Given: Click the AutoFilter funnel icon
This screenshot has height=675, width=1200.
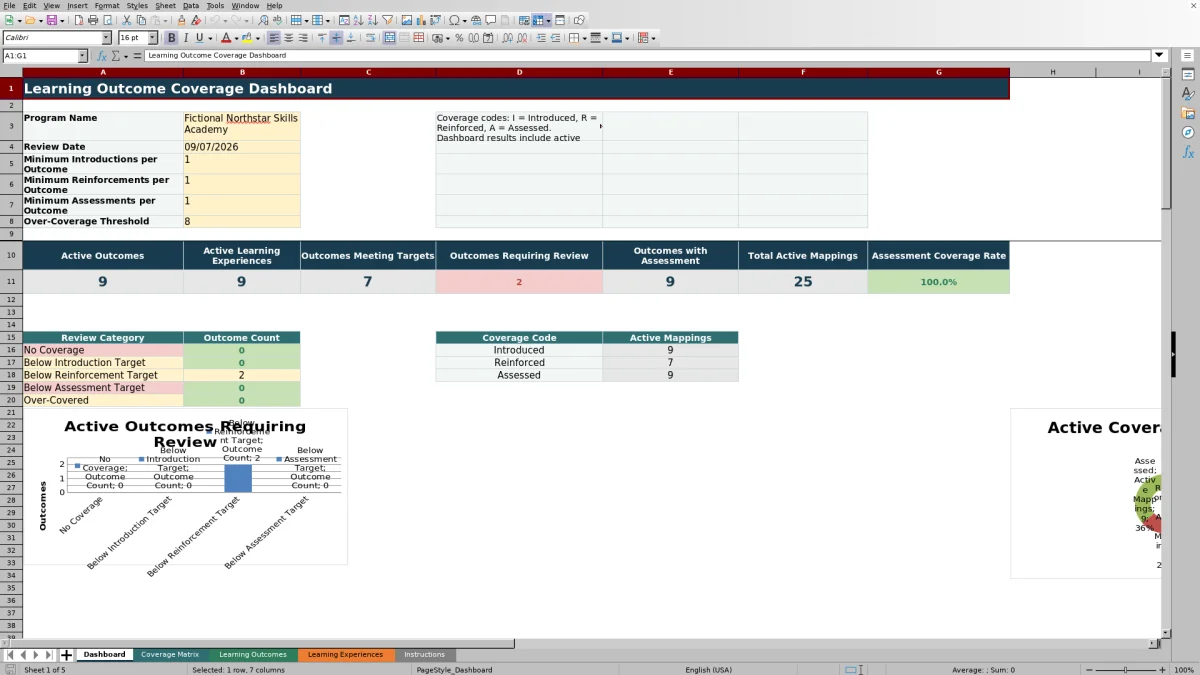Looking at the screenshot, I should pyautogui.click(x=387, y=20).
